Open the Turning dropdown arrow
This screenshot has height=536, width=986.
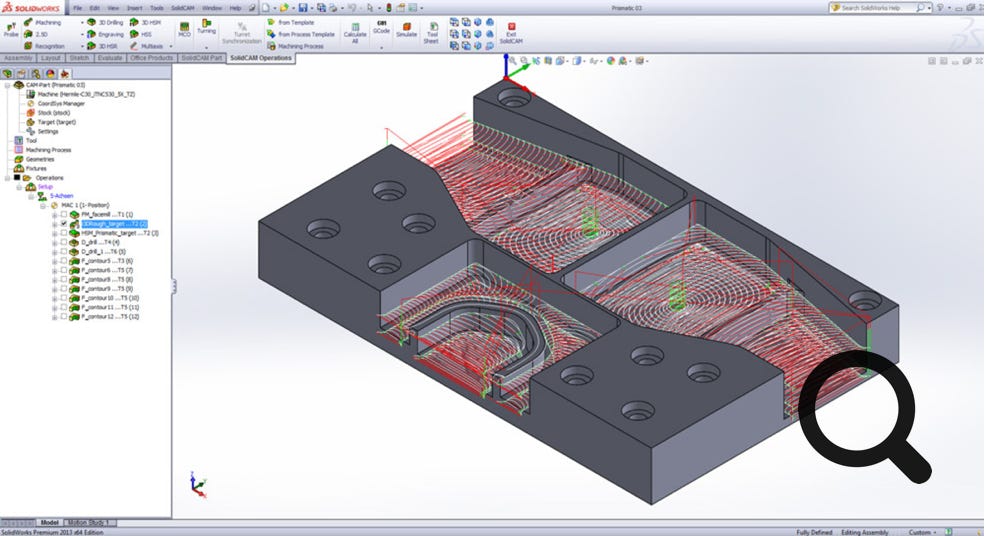206,47
